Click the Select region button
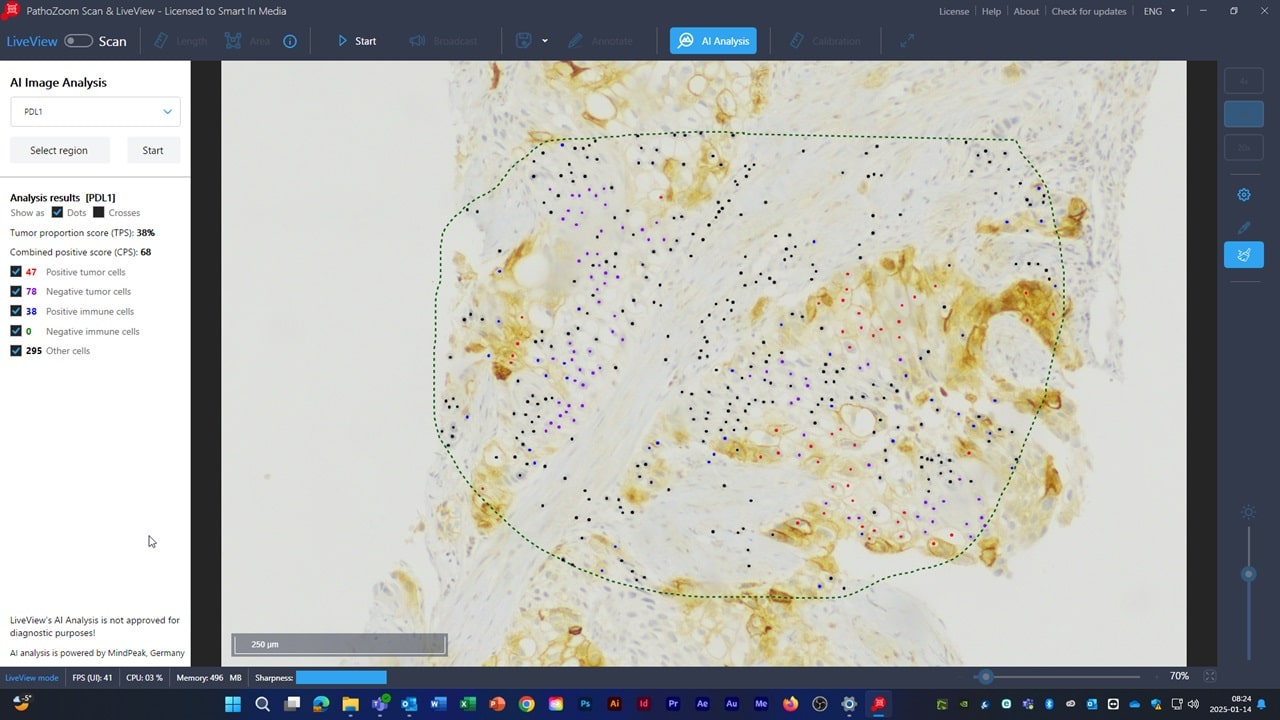 coord(58,150)
